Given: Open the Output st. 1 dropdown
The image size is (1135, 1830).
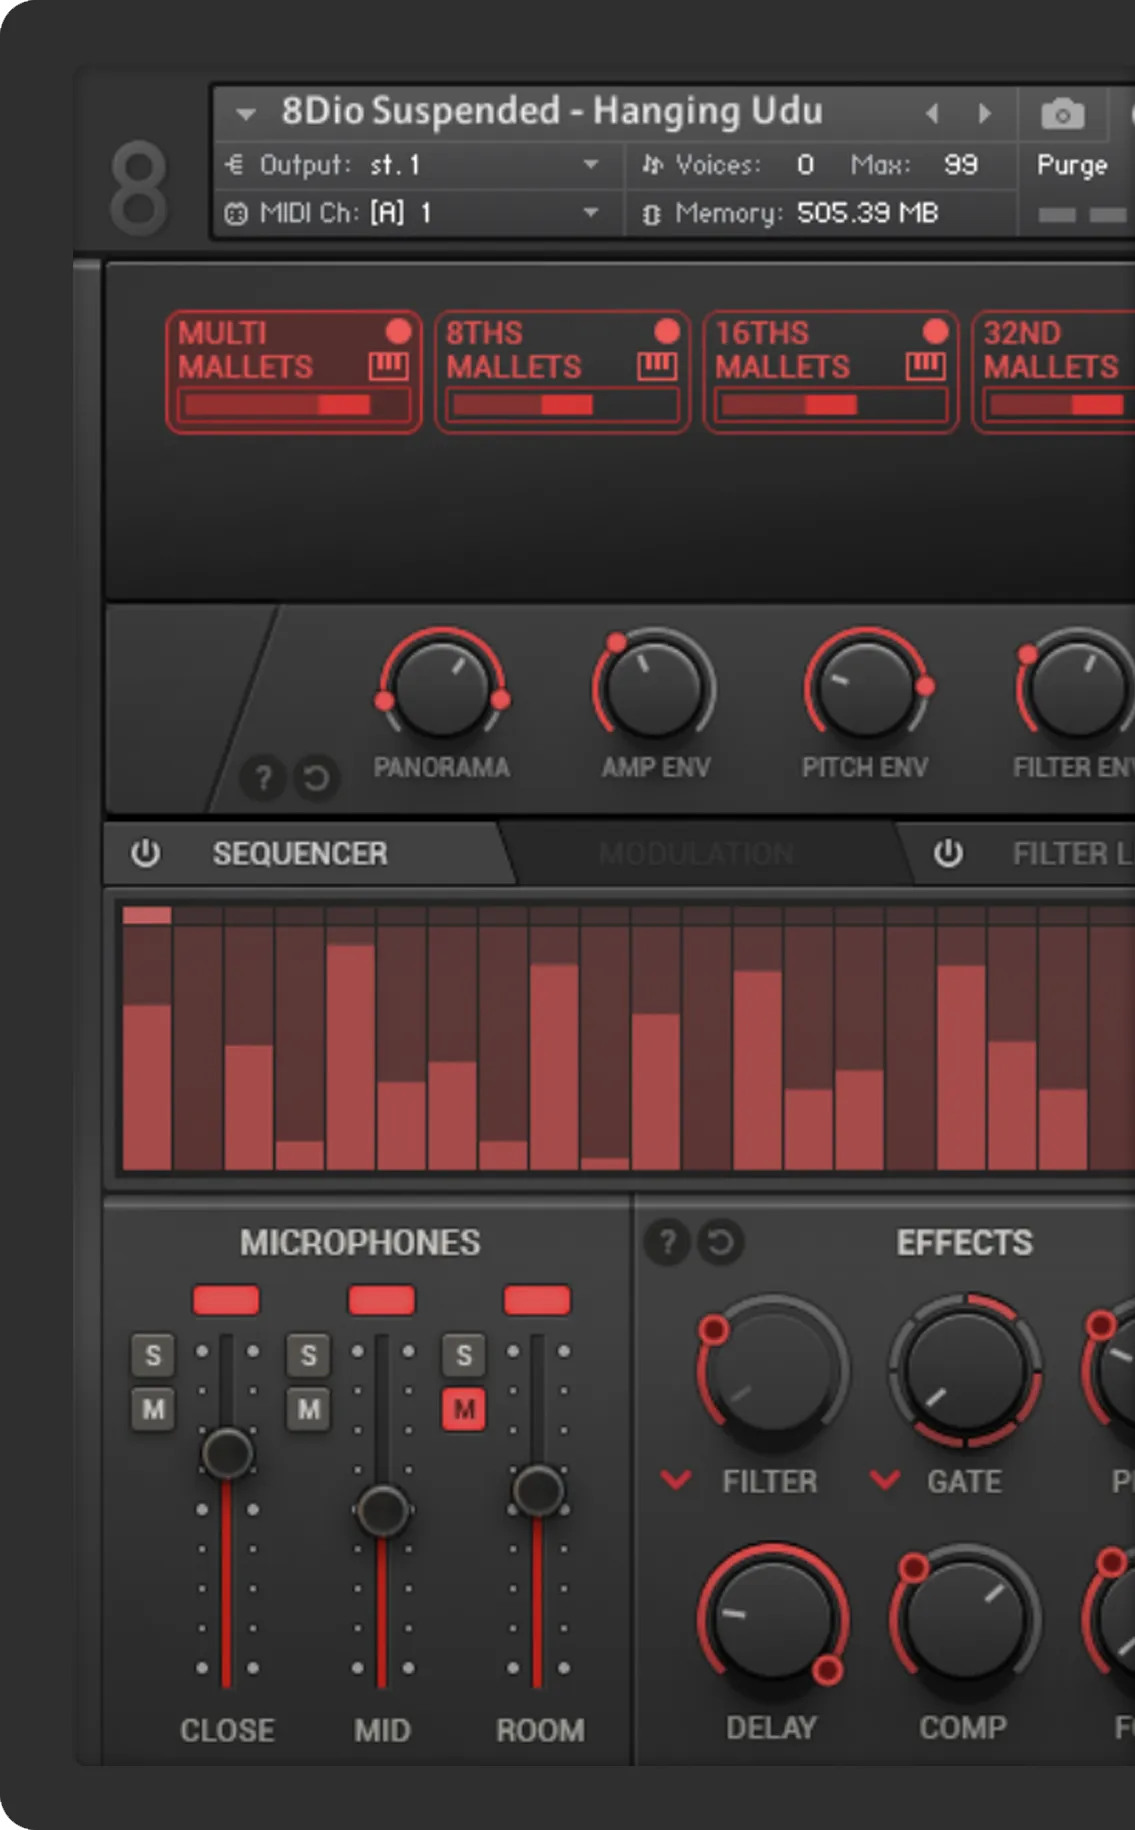Looking at the screenshot, I should pos(591,164).
